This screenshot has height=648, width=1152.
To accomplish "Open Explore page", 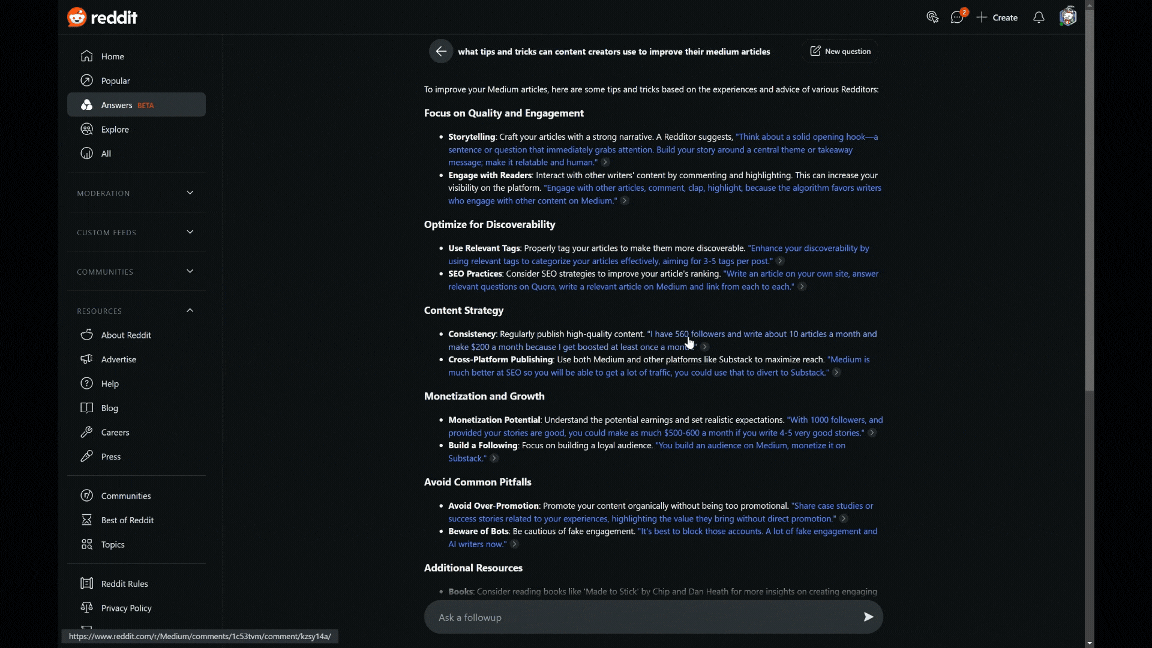I will (x=136, y=129).
